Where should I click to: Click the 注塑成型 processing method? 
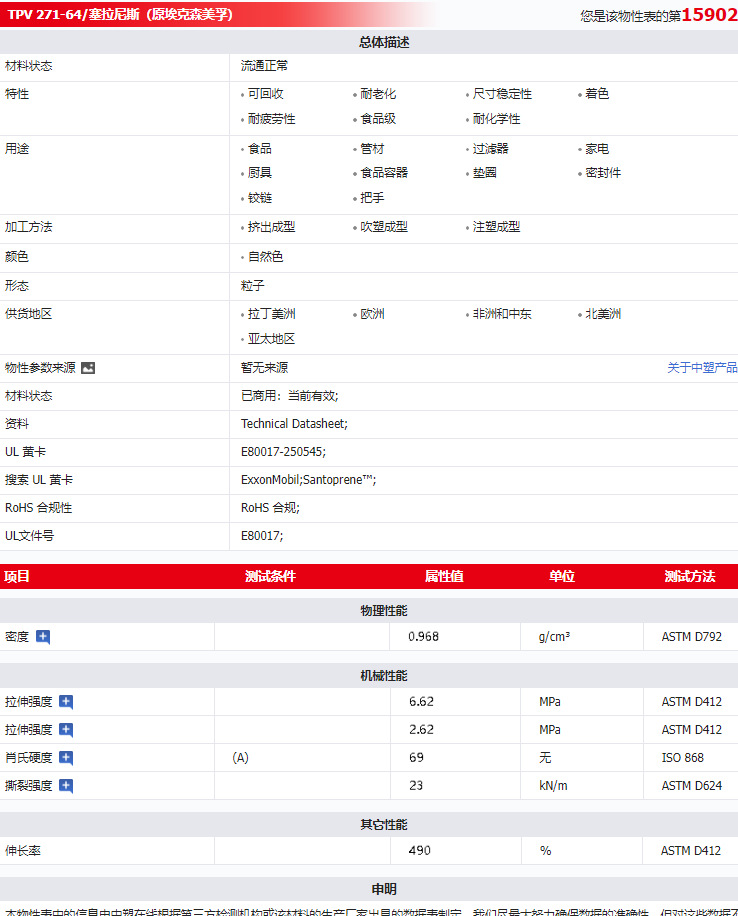pyautogui.click(x=496, y=227)
